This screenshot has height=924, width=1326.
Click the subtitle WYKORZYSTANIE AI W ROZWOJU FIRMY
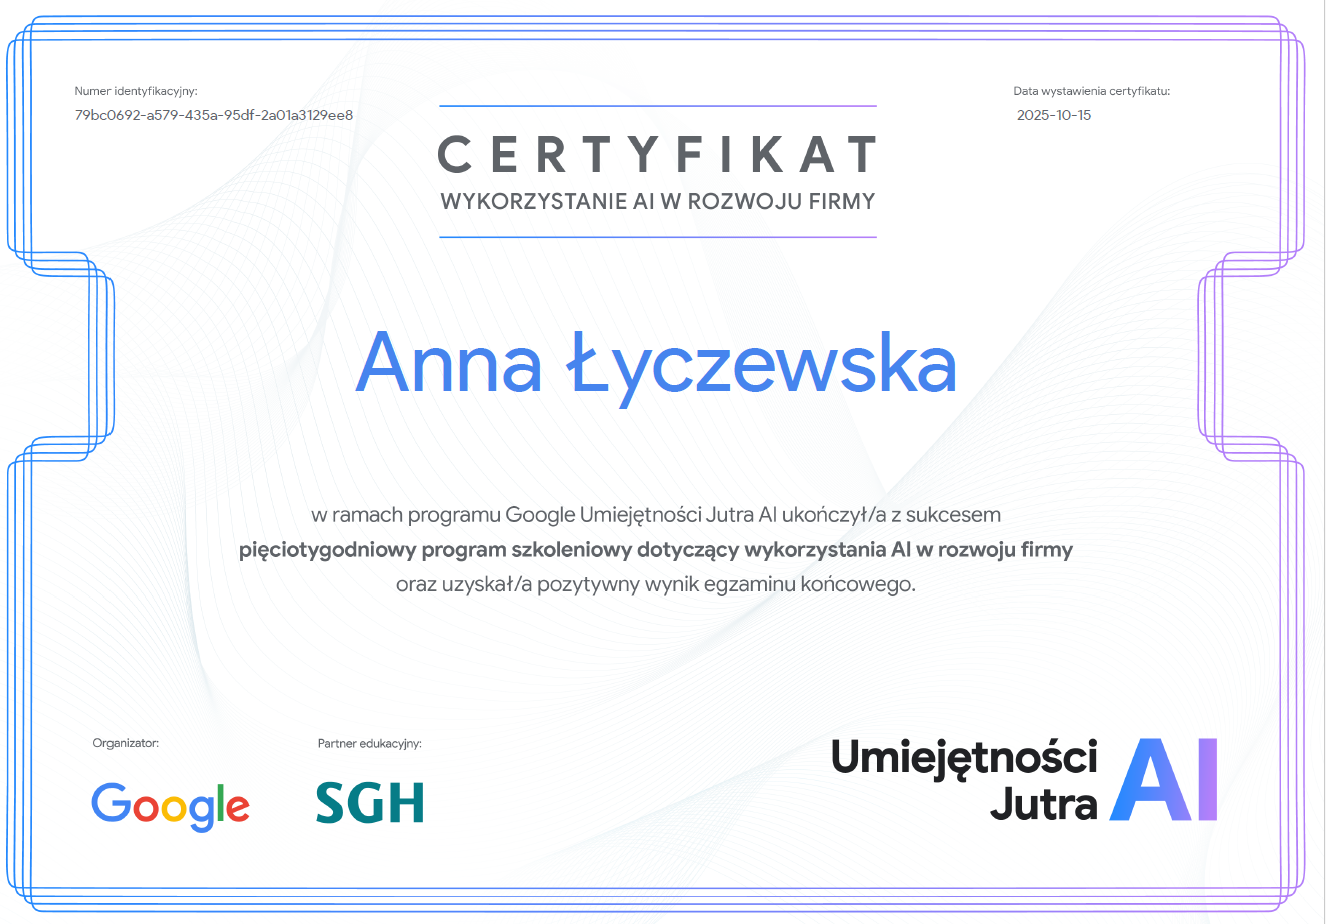pos(657,201)
